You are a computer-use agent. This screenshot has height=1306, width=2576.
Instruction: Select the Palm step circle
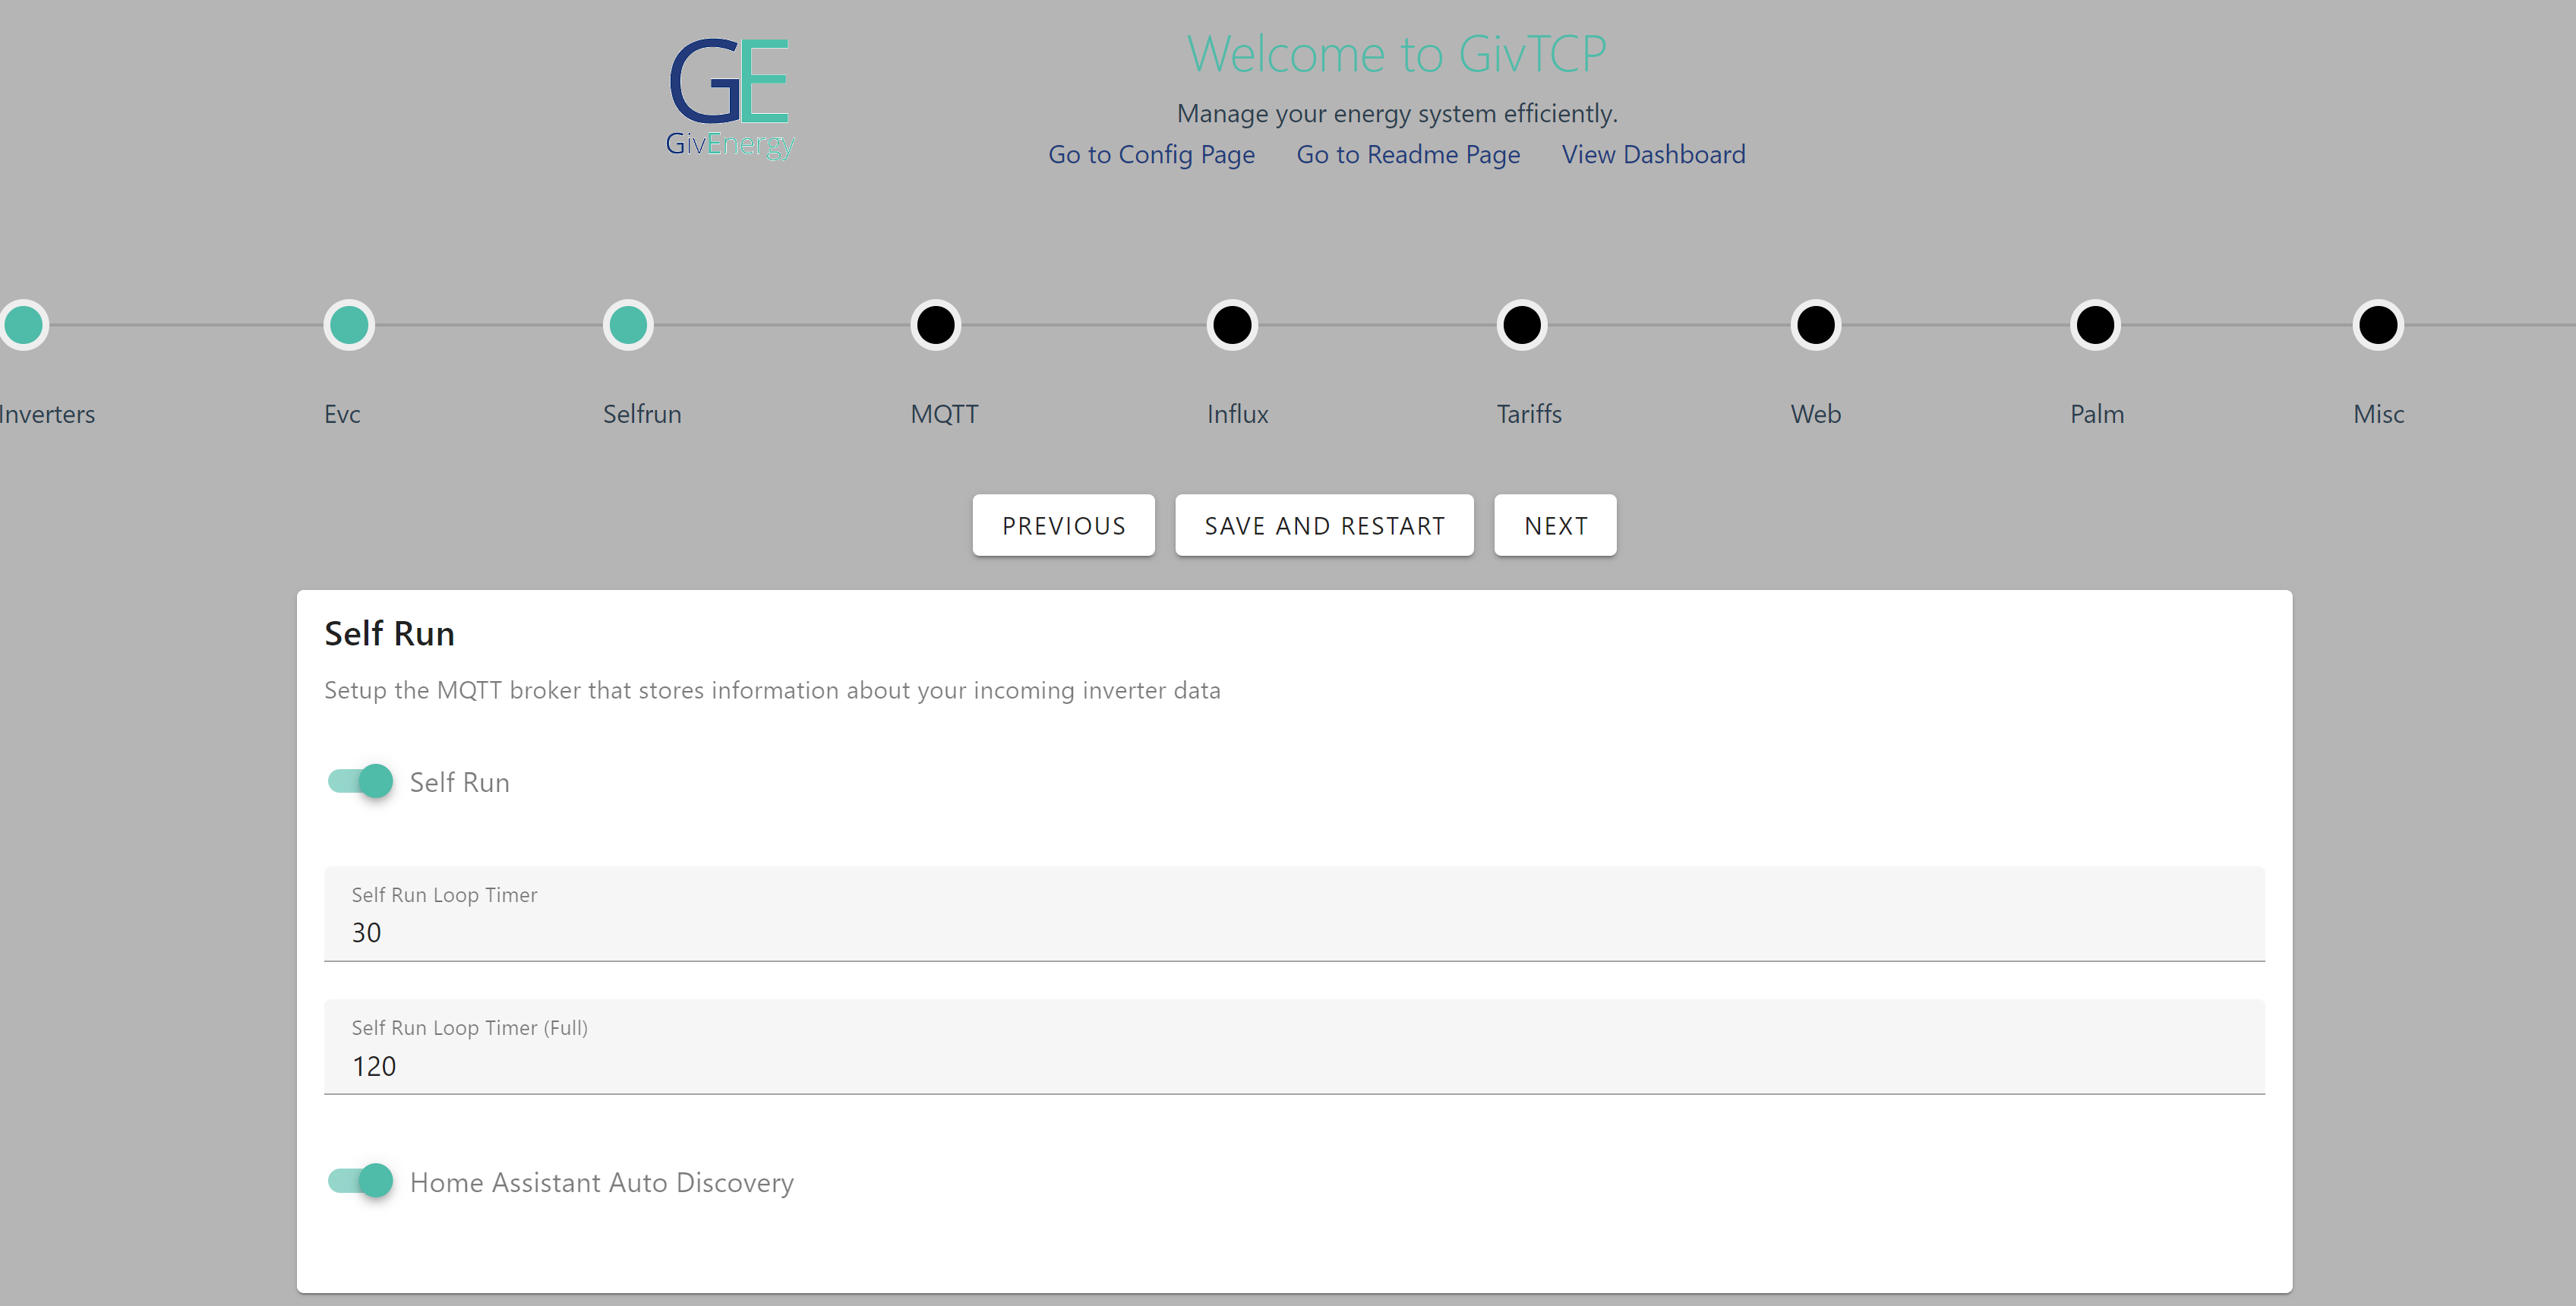[x=2095, y=325]
